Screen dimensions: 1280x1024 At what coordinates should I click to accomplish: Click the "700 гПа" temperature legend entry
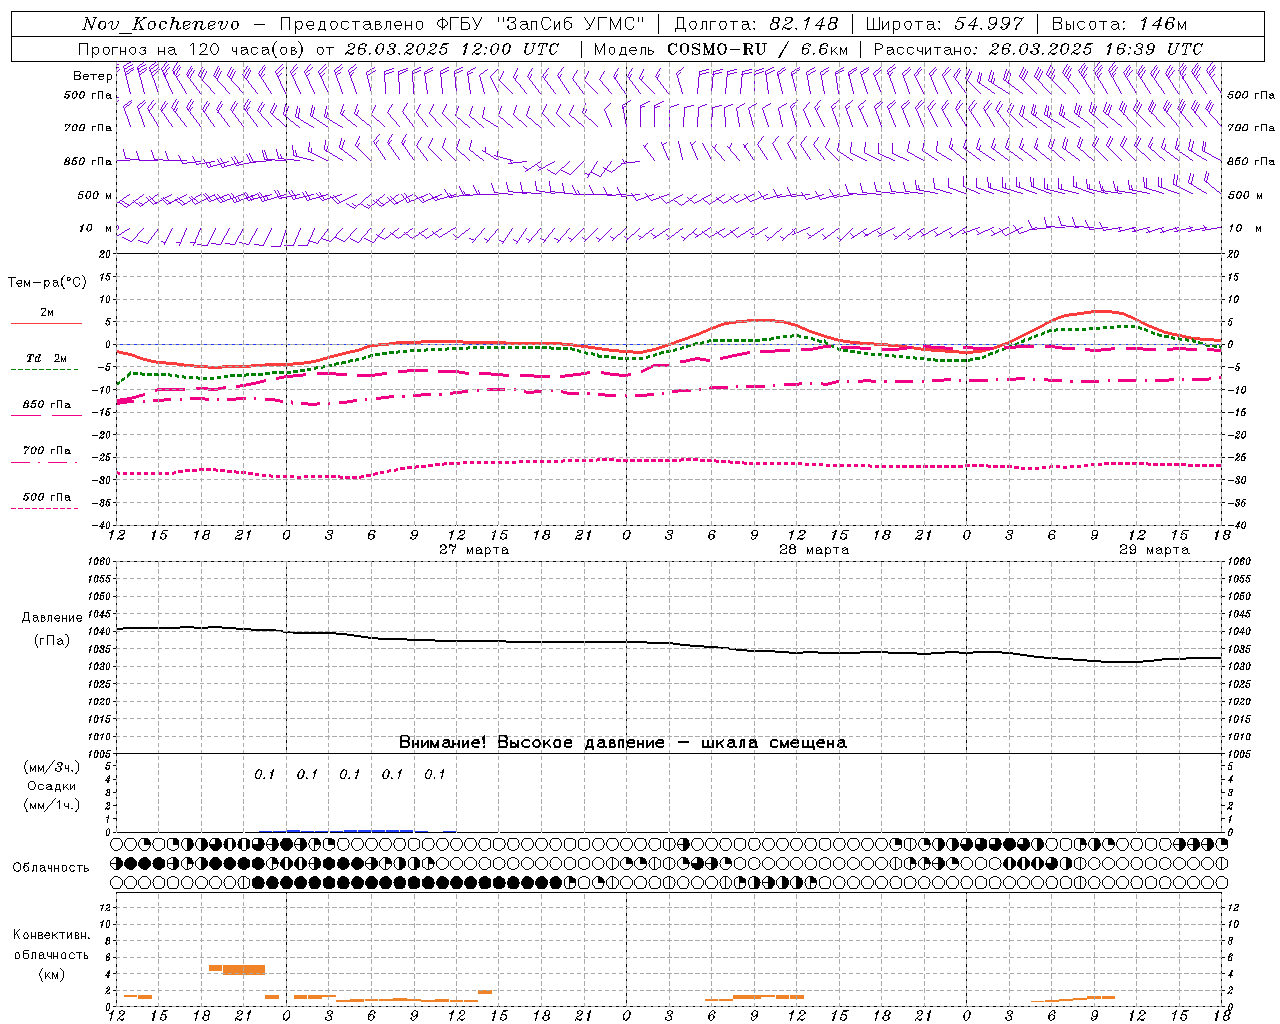tap(47, 450)
